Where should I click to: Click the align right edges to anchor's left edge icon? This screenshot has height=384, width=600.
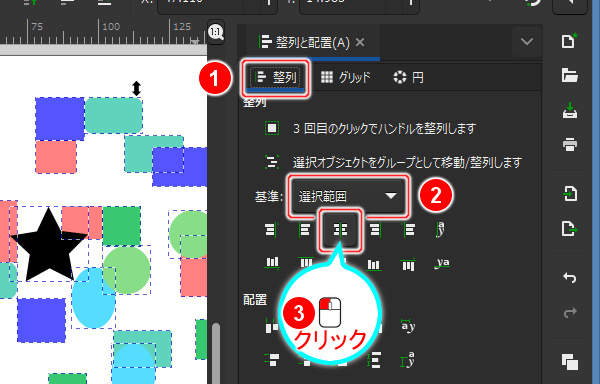point(271,230)
